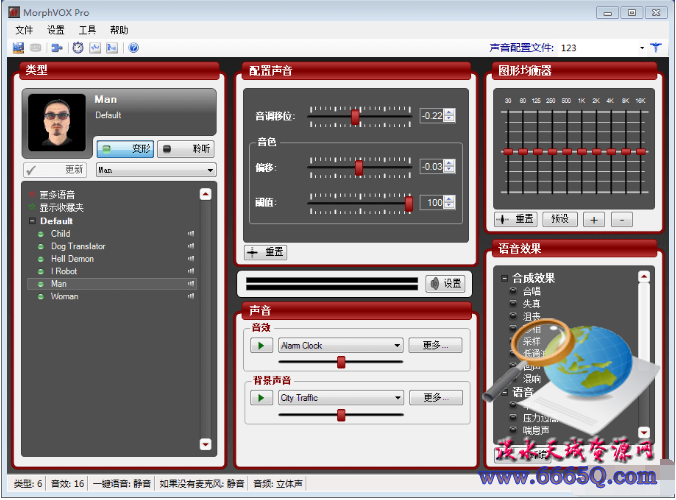Select 更多语音 in the voice list
The width and height of the screenshot is (676, 500).
tap(57, 194)
